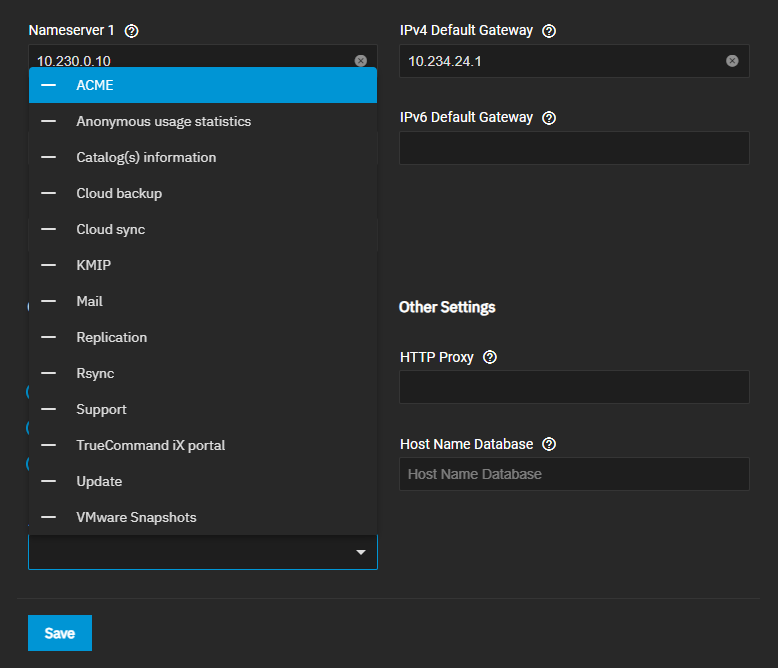Focus the IPv6 Default Gateway input
The height and width of the screenshot is (668, 778).
point(574,148)
